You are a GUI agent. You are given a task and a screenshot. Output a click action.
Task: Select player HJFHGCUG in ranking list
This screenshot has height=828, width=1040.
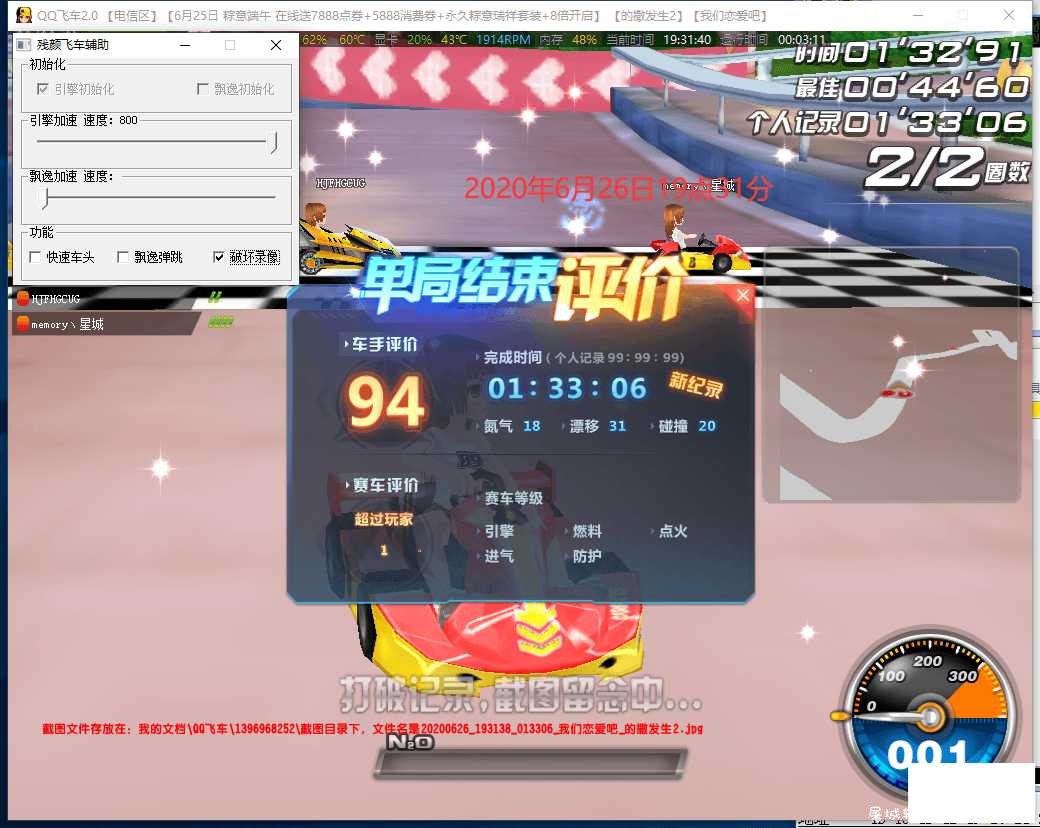point(106,299)
